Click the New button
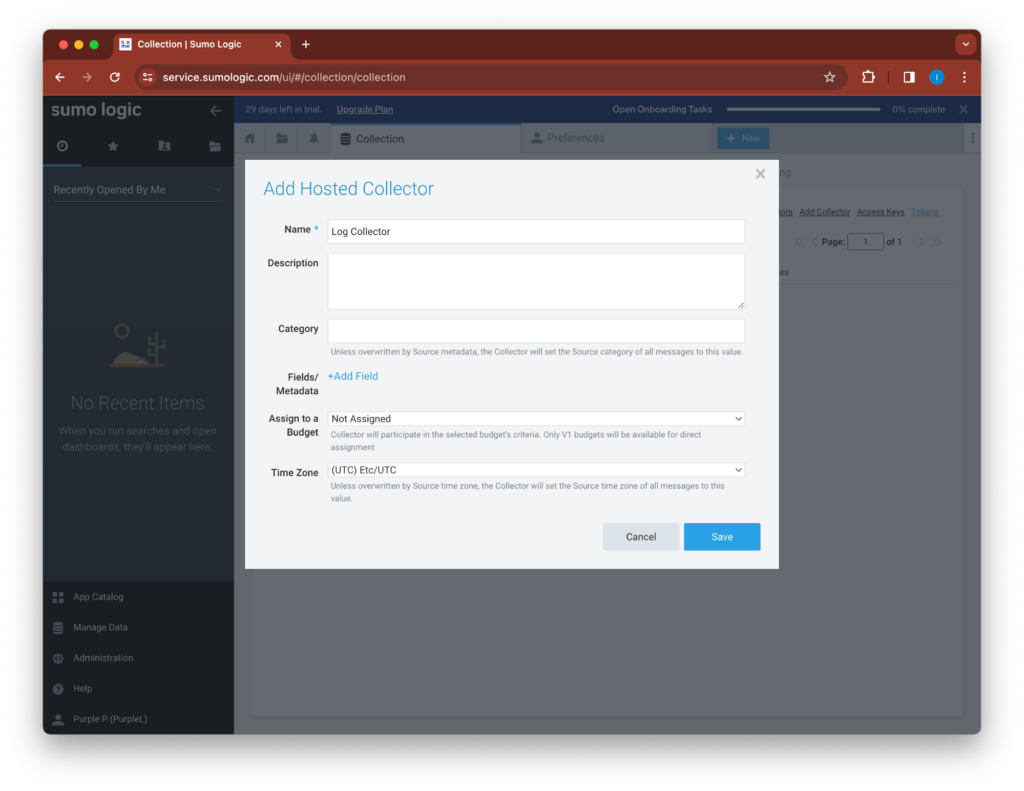This screenshot has height=791, width=1024. (x=743, y=138)
